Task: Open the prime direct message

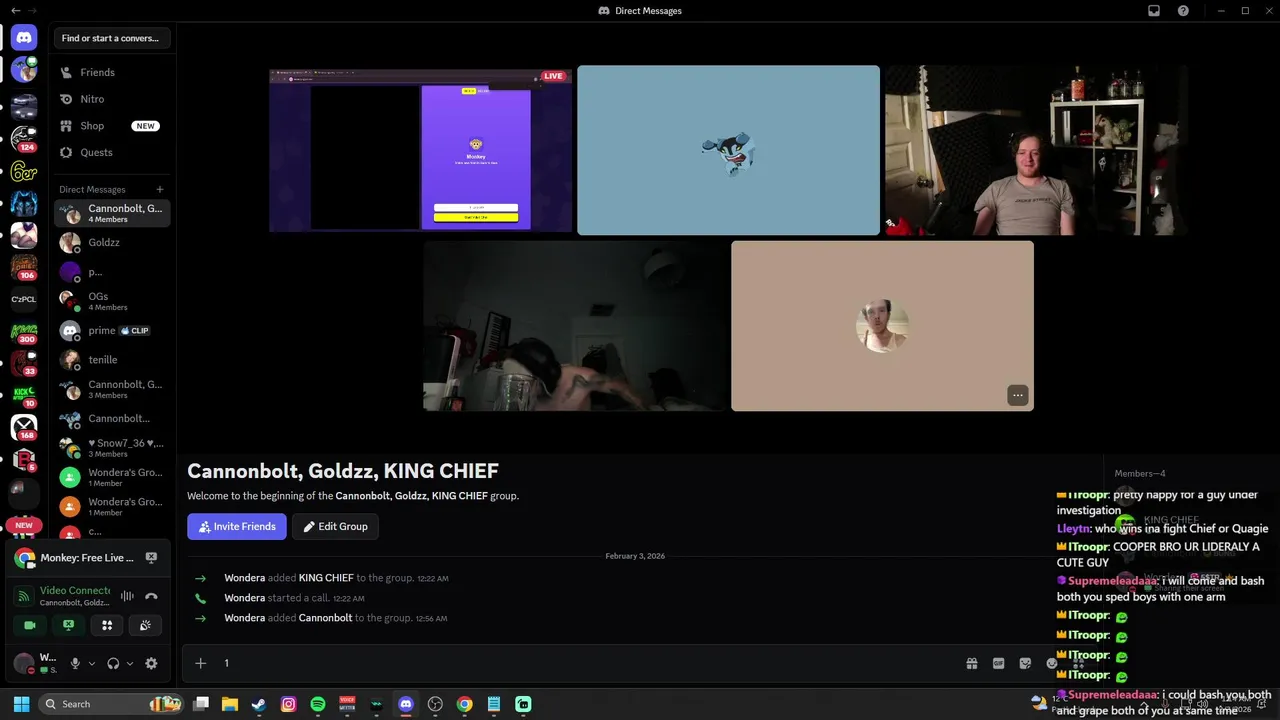Action: click(x=112, y=330)
